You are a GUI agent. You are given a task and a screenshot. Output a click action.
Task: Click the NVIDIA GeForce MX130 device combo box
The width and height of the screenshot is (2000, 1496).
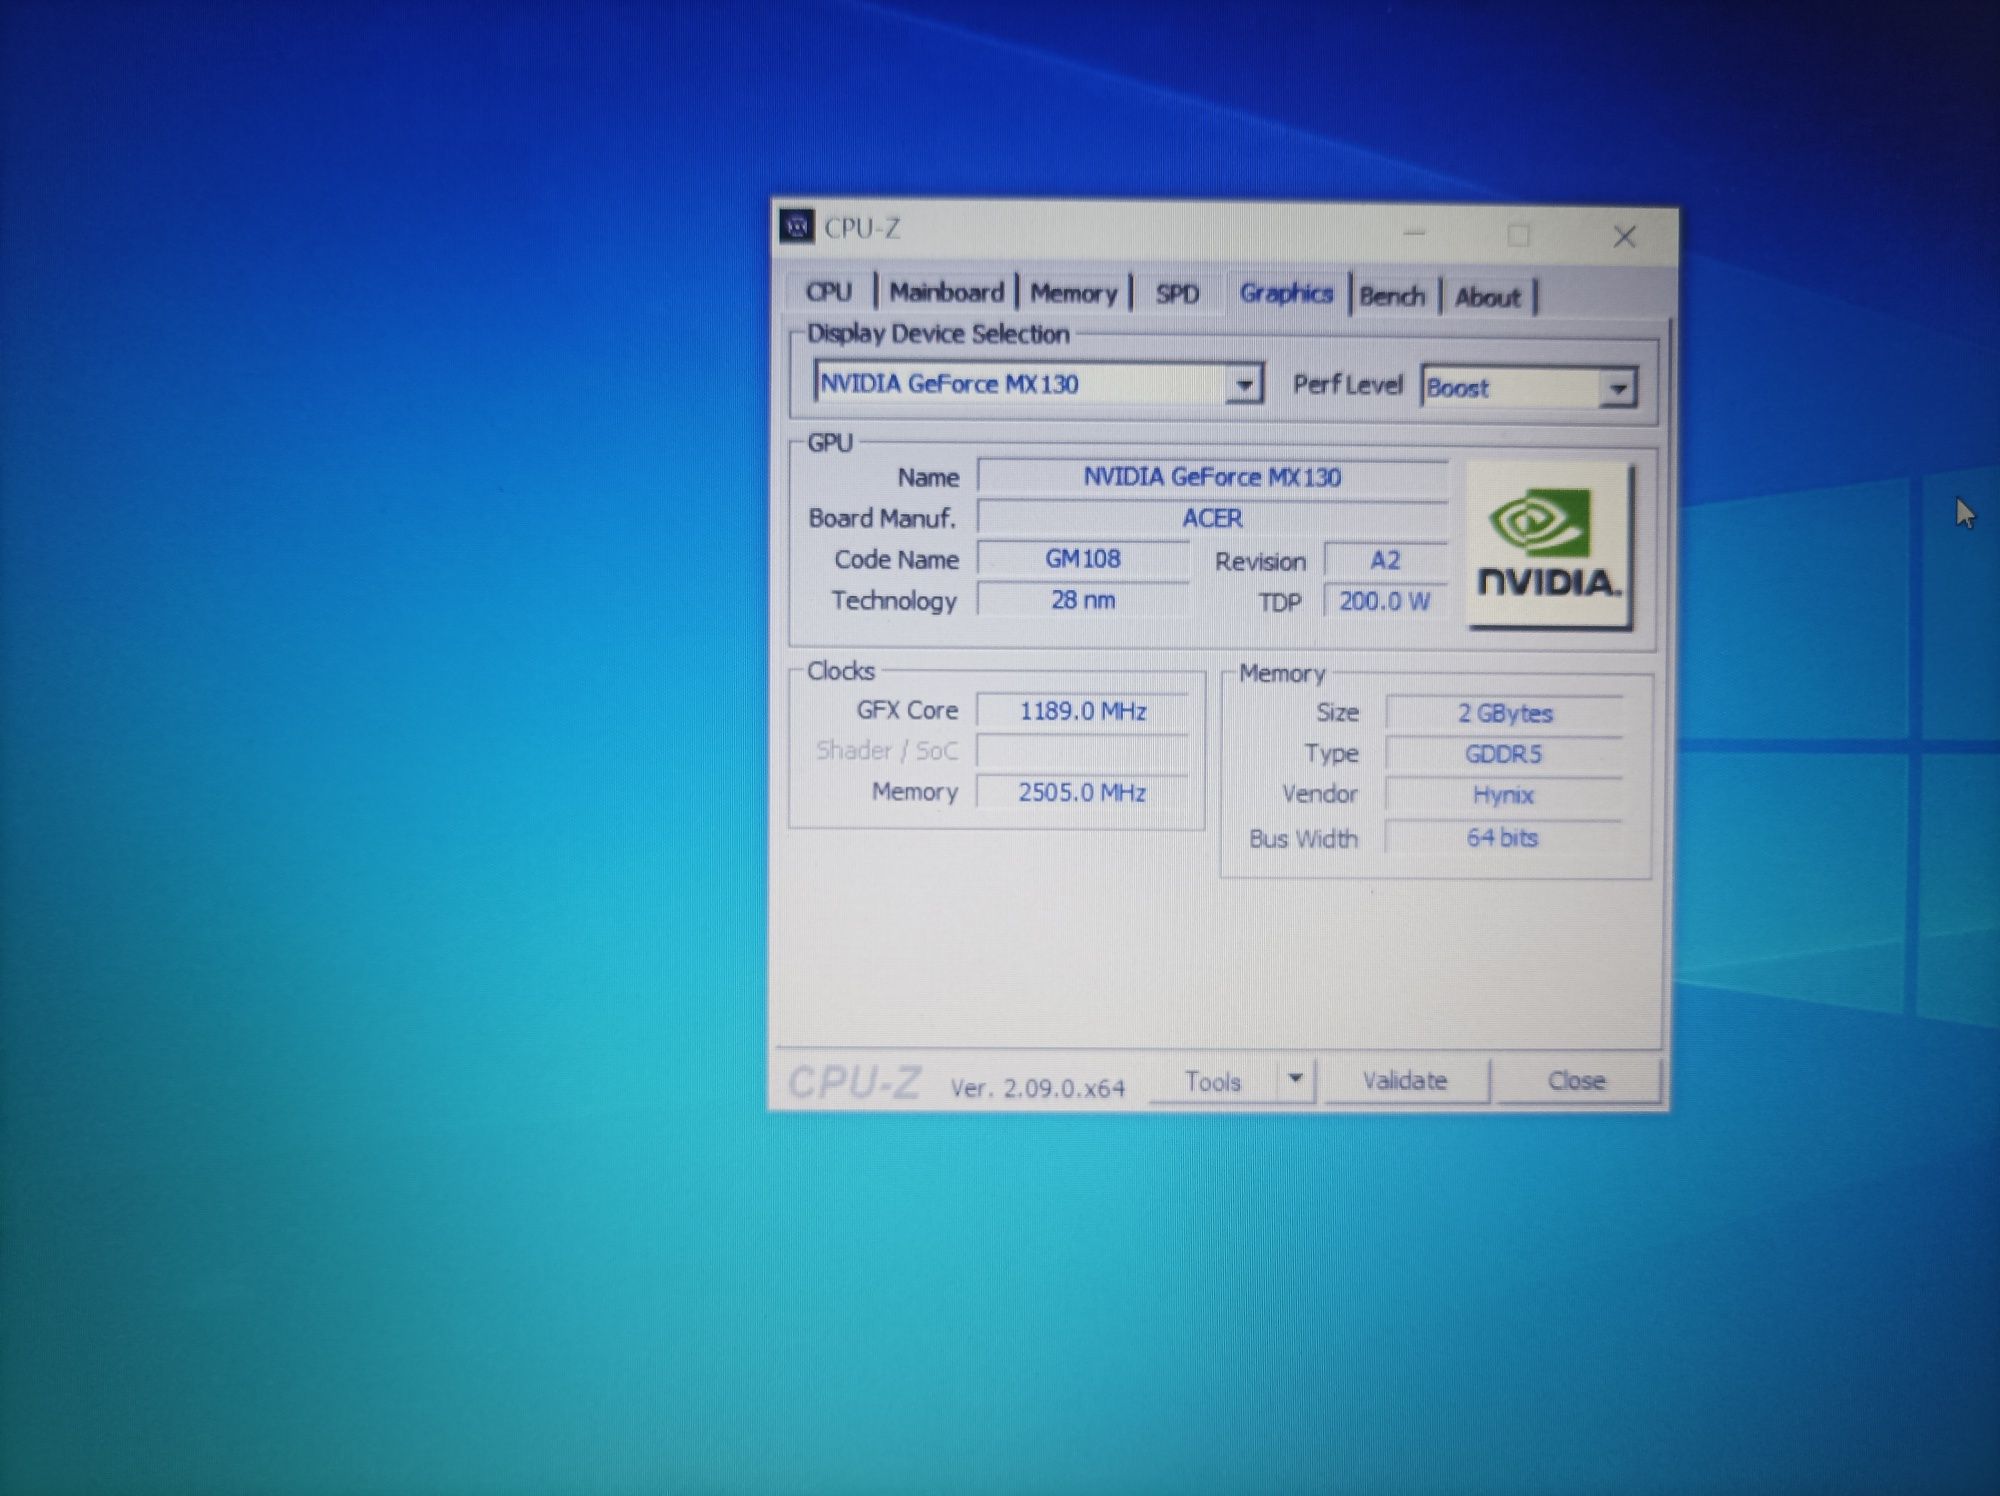[1038, 384]
